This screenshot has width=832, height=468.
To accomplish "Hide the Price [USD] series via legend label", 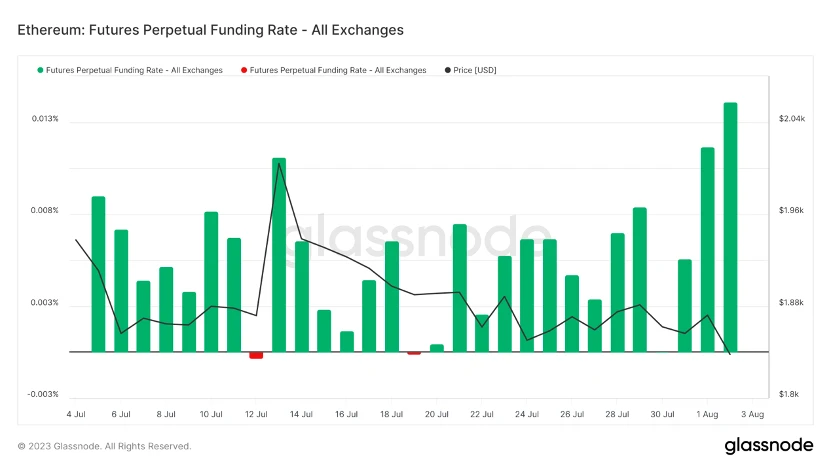I will (x=476, y=70).
